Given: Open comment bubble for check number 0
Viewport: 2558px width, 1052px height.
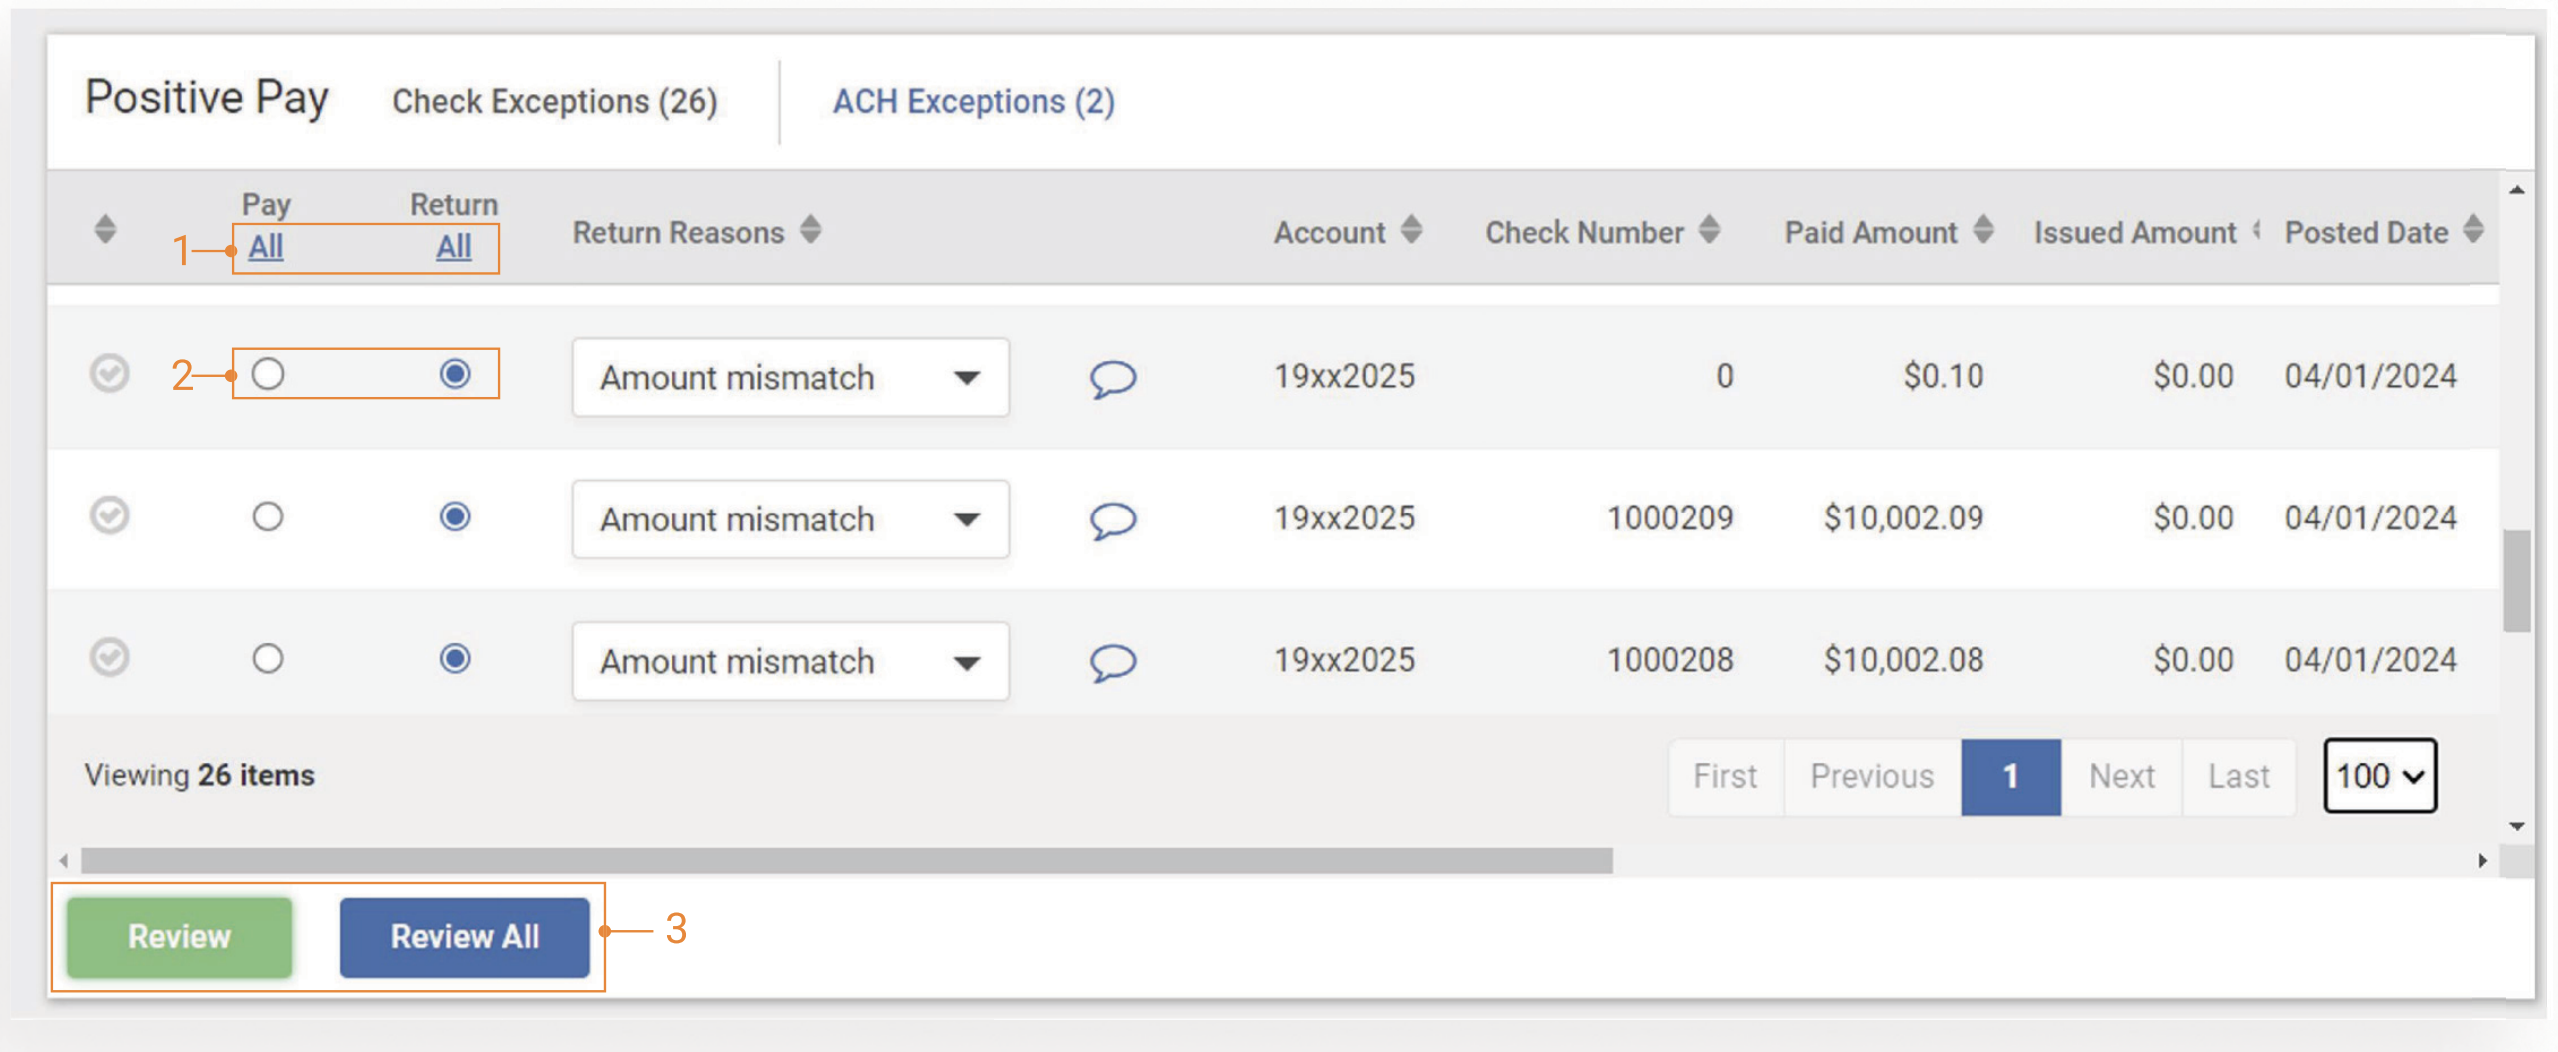Looking at the screenshot, I should pyautogui.click(x=1112, y=379).
